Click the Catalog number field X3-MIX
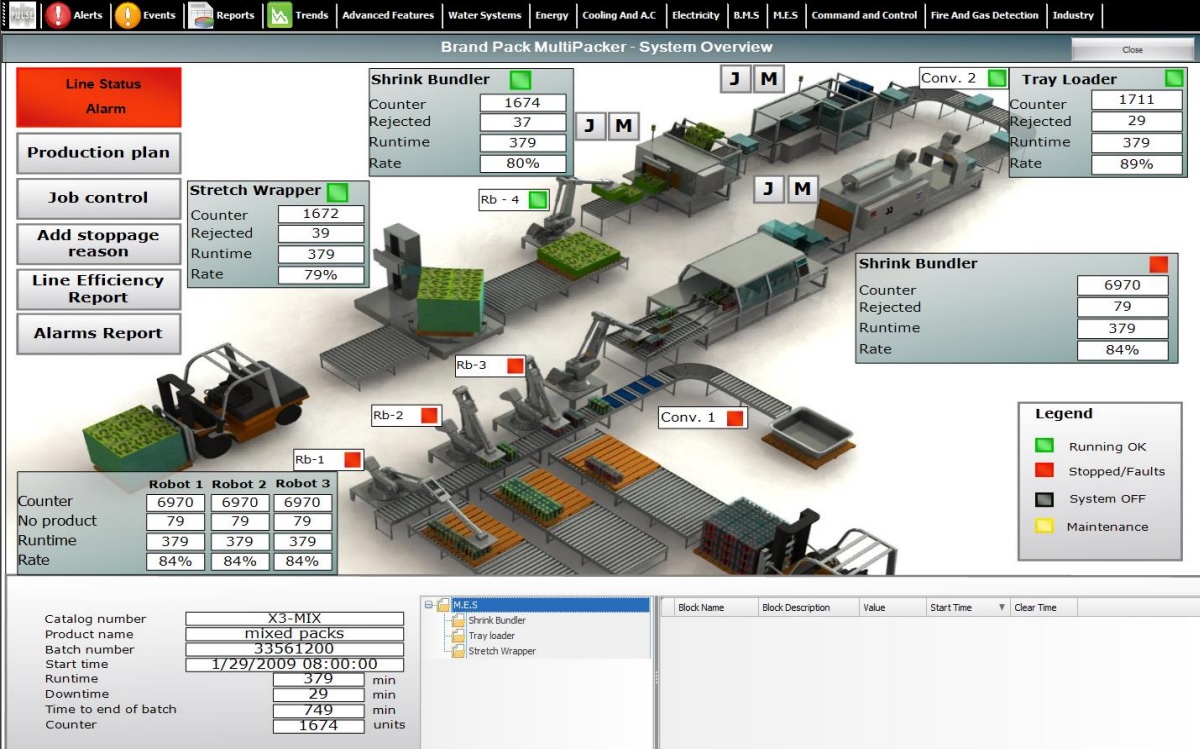 294,619
